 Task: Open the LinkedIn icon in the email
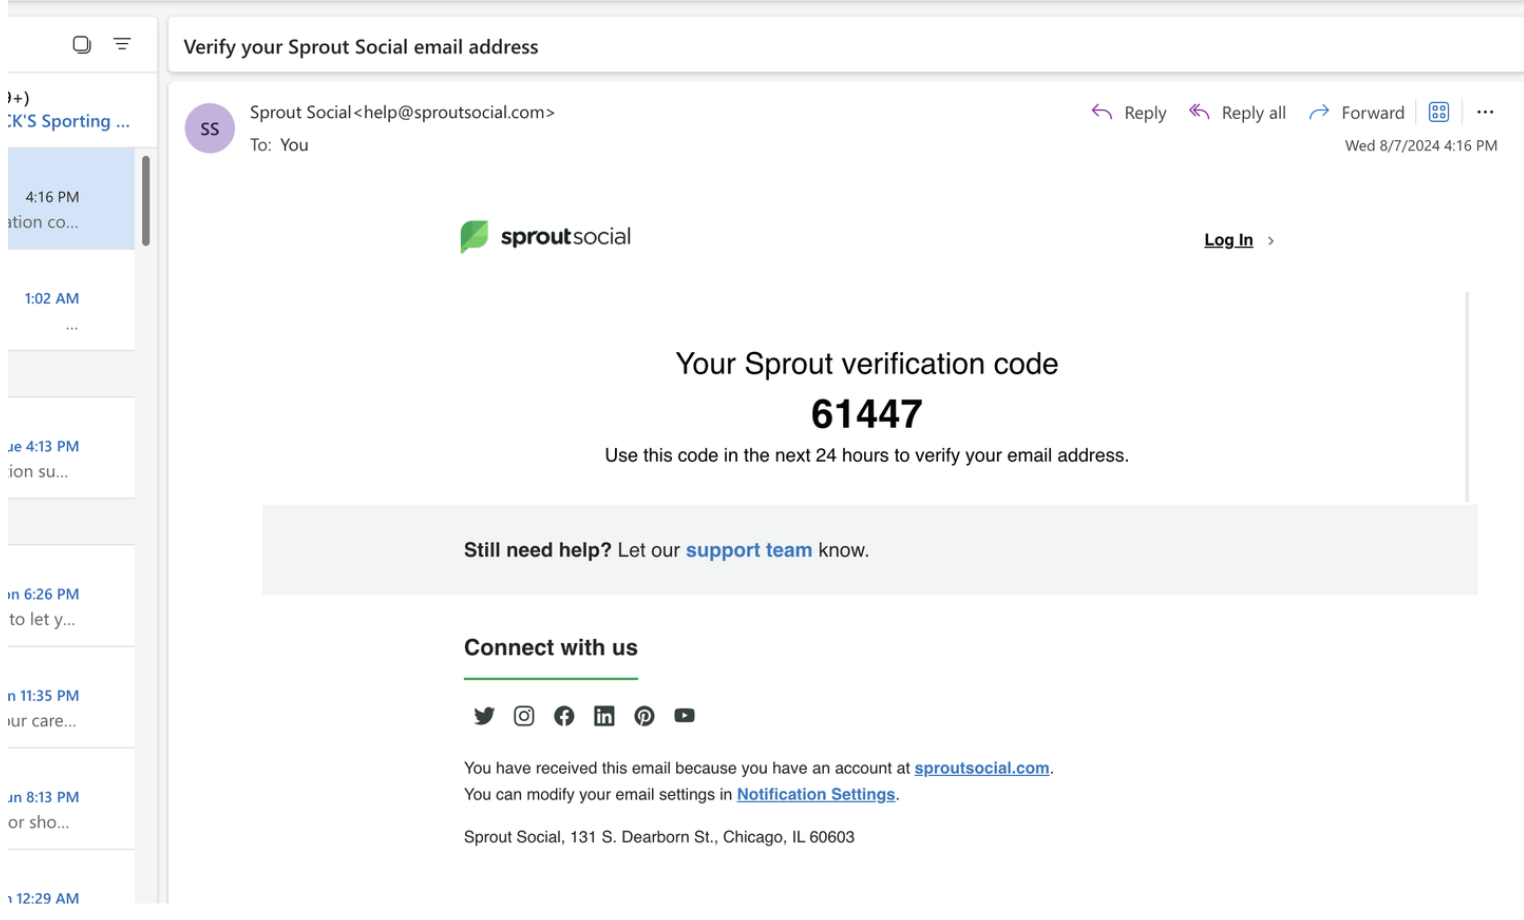point(604,716)
